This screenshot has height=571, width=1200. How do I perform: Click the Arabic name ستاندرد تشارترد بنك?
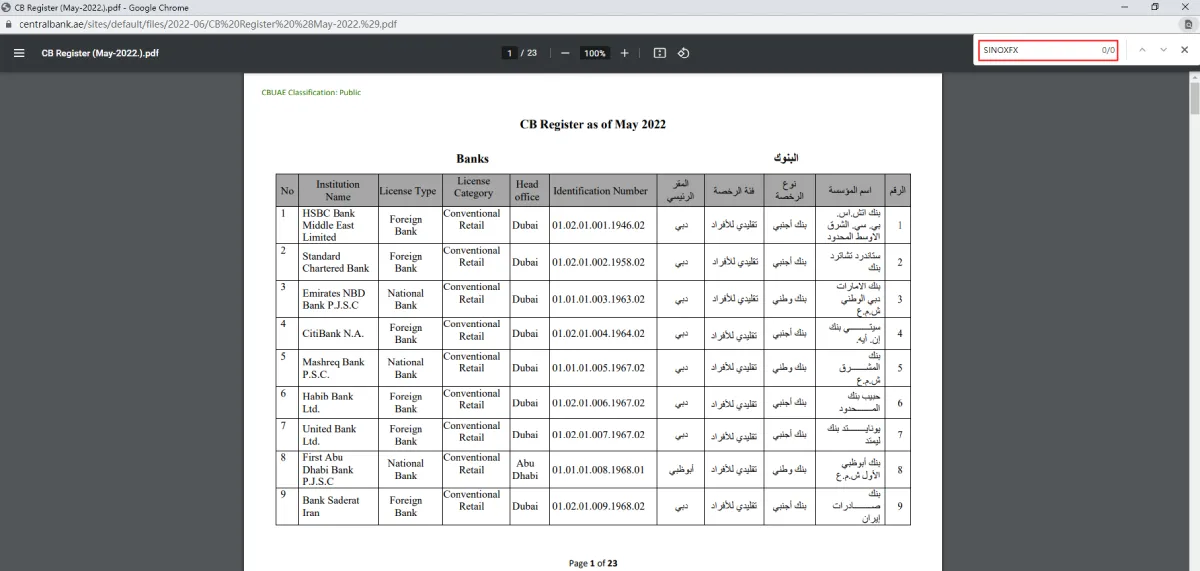pyautogui.click(x=851, y=262)
